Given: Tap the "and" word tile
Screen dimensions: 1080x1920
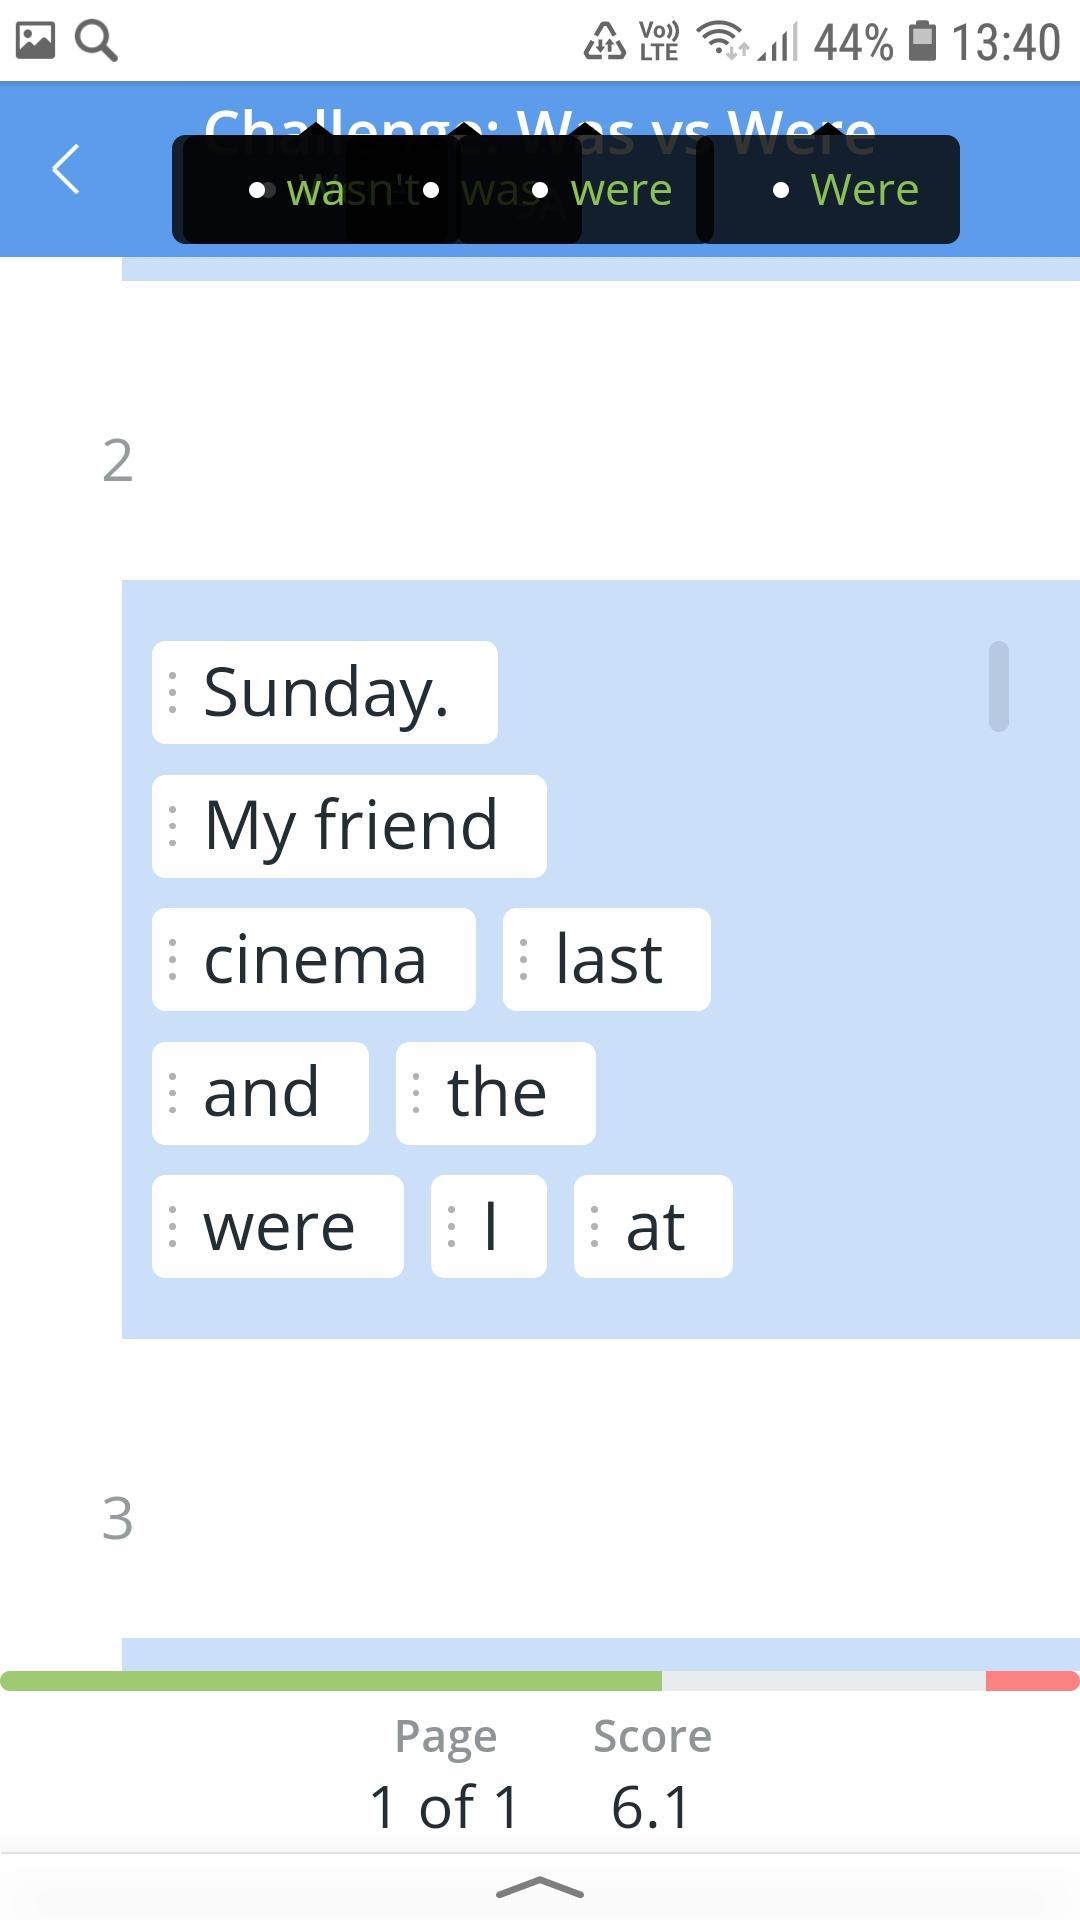Looking at the screenshot, I should coord(260,1093).
